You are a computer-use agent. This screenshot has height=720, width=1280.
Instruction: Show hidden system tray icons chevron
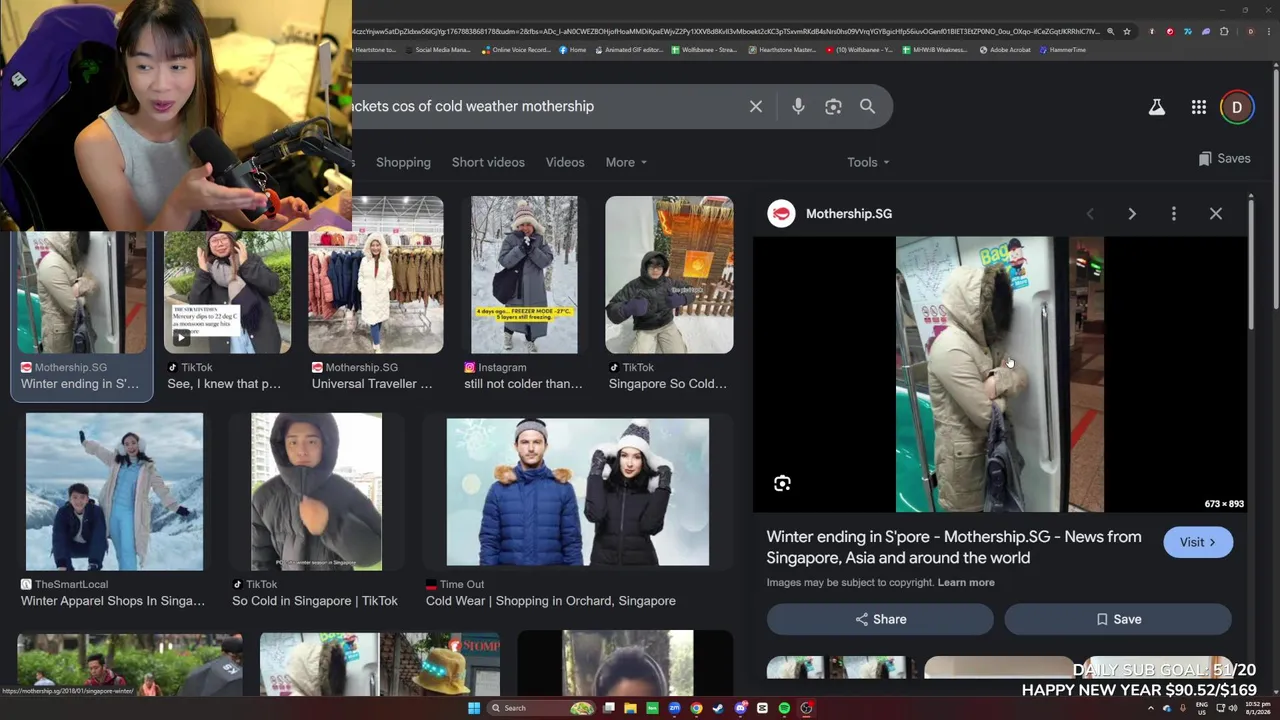(1150, 708)
